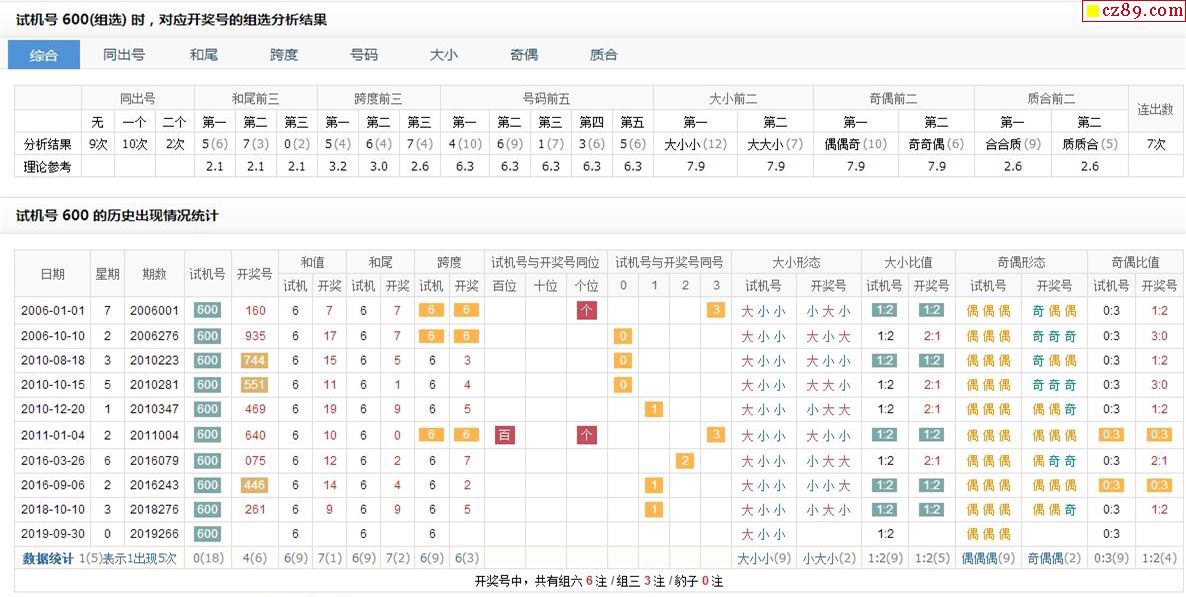1186x597 pixels.
Task: Click period number 2019266
Action: click(x=154, y=534)
